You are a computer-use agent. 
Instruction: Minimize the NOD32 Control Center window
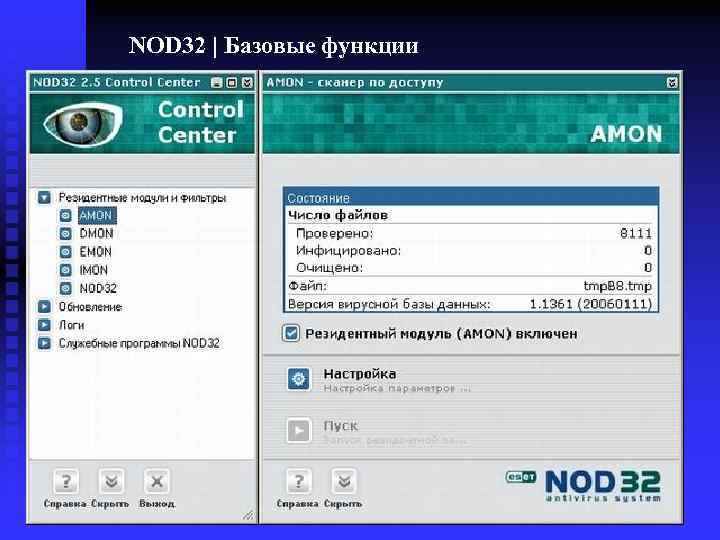[216, 83]
